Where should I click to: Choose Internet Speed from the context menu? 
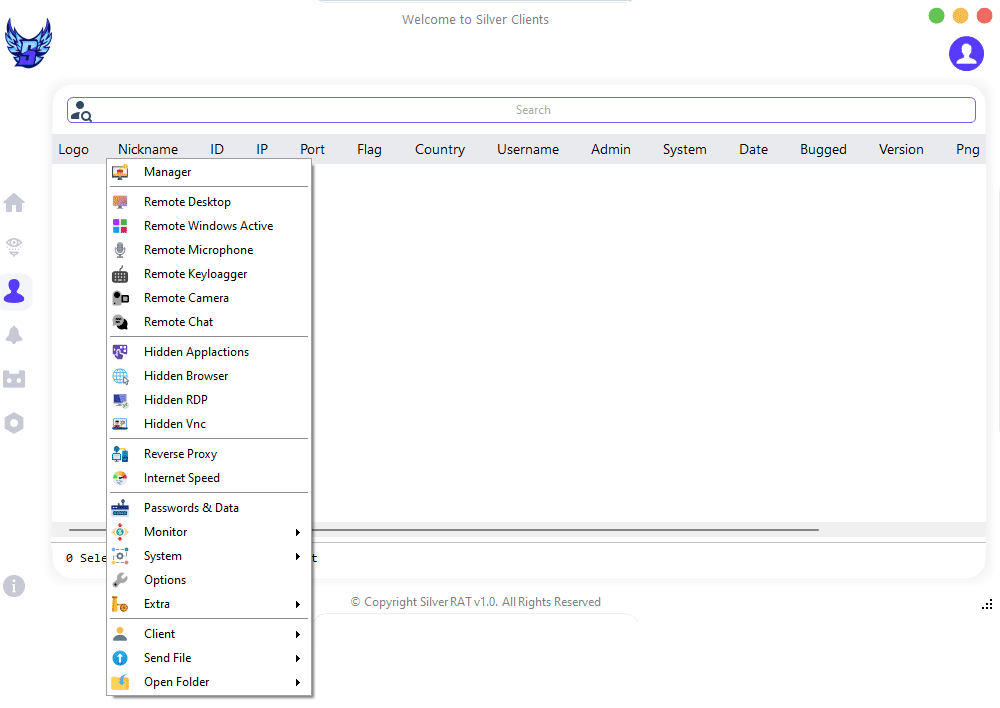click(x=181, y=478)
